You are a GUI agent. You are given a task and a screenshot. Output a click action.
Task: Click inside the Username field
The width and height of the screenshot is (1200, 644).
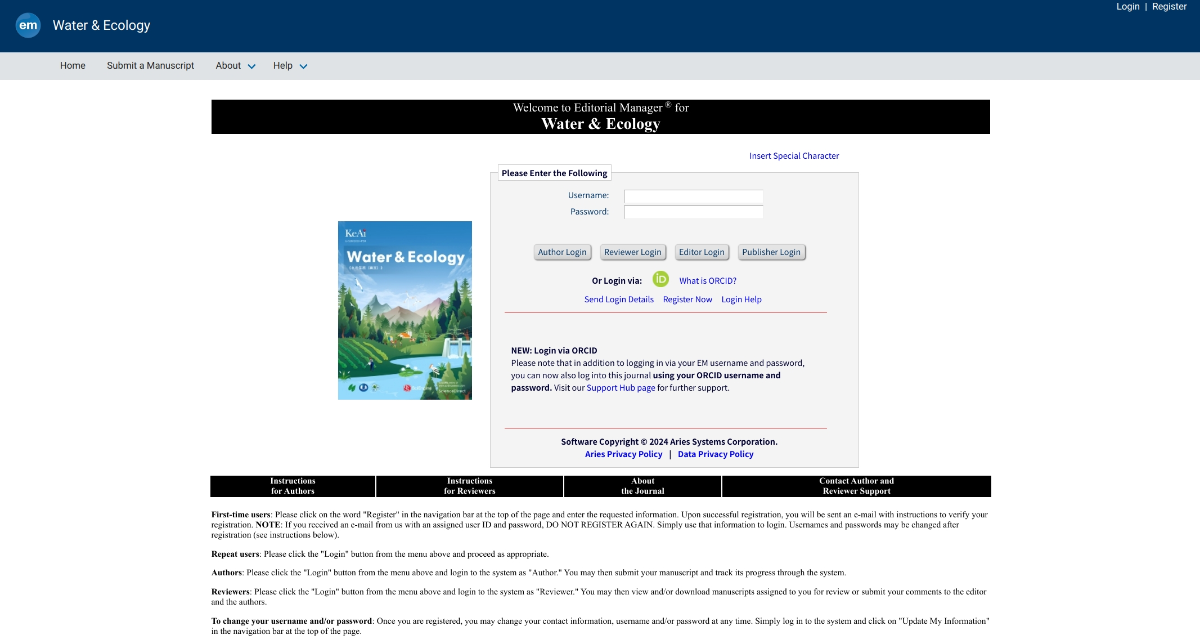(x=693, y=196)
